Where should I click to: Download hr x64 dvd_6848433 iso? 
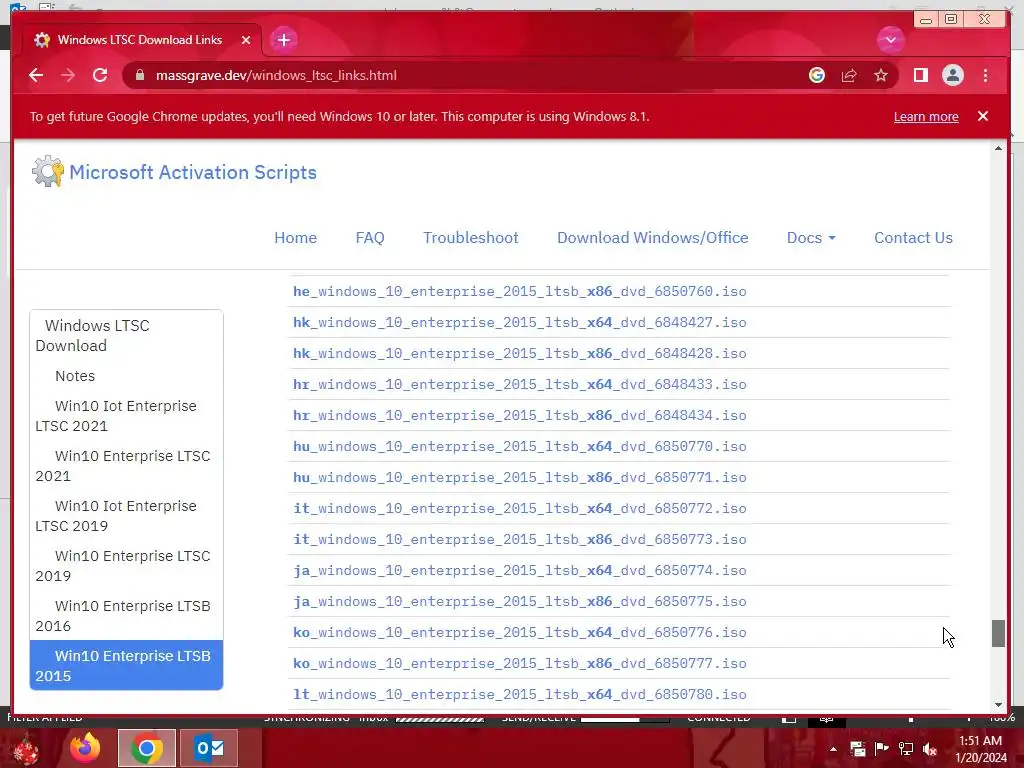520,384
